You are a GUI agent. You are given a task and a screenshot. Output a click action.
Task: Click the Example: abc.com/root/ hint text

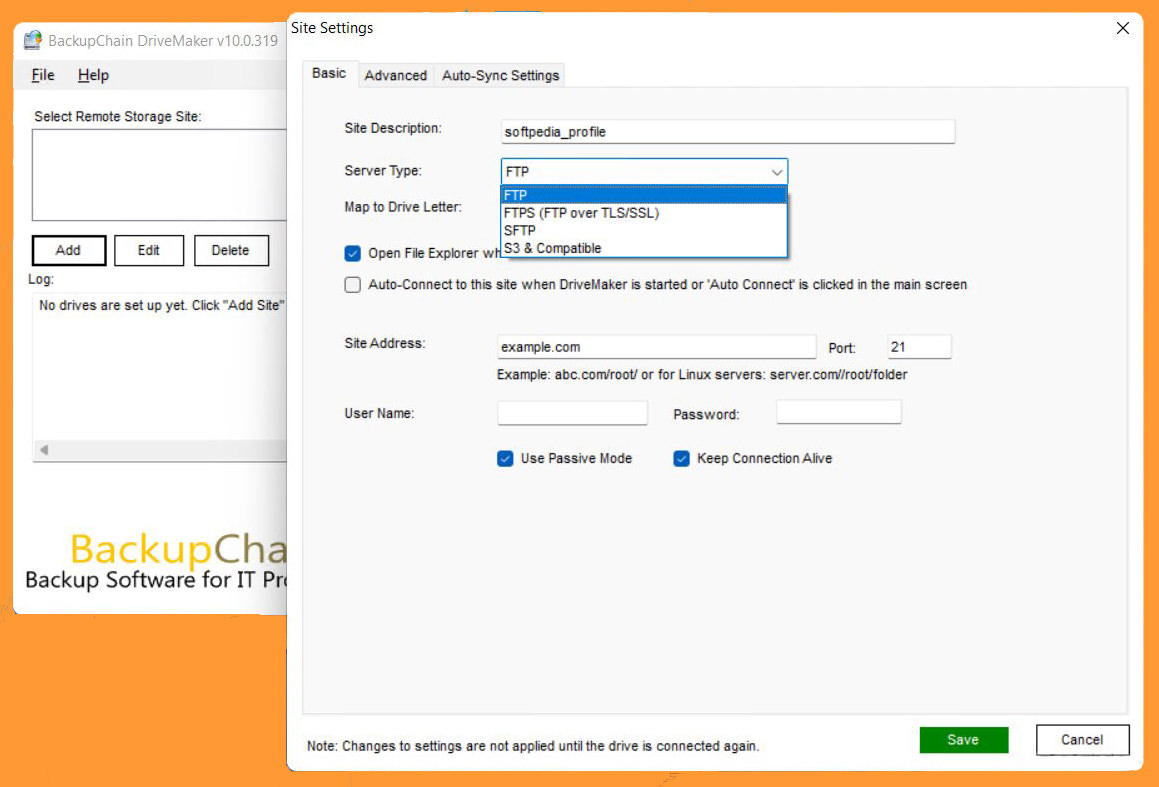tap(701, 375)
